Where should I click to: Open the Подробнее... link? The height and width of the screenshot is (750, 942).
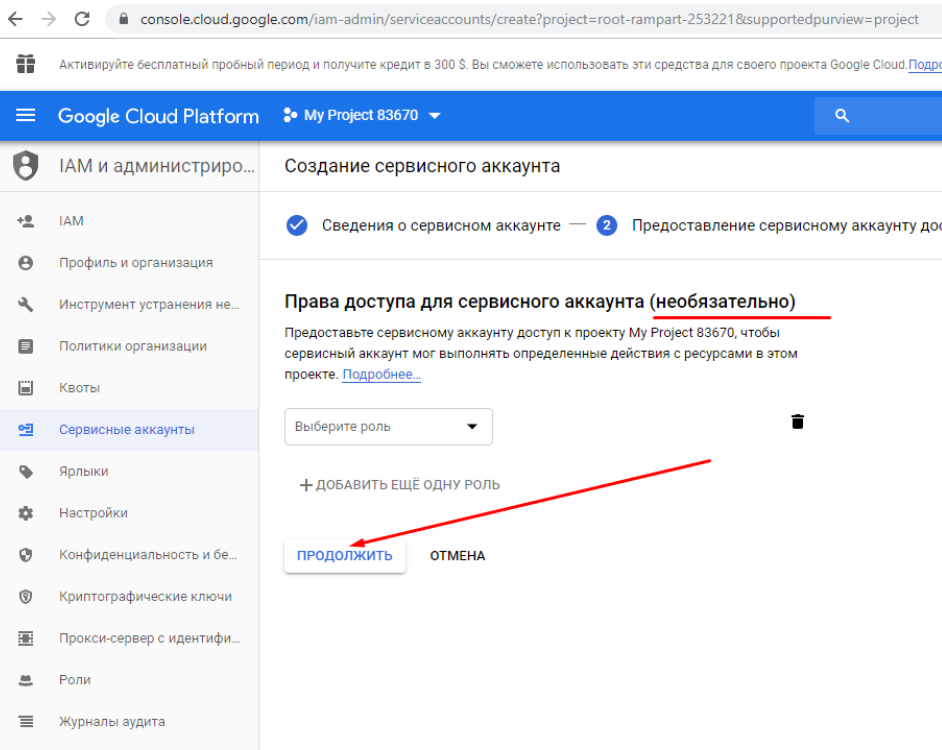(381, 374)
